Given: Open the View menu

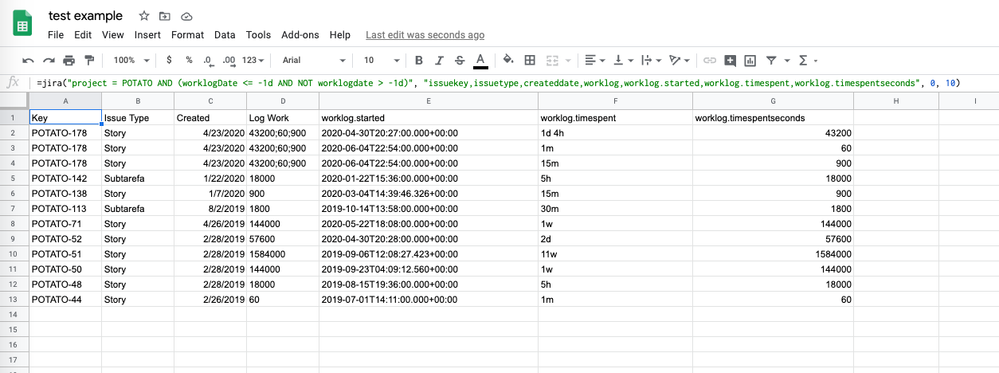Looking at the screenshot, I should 113,35.
